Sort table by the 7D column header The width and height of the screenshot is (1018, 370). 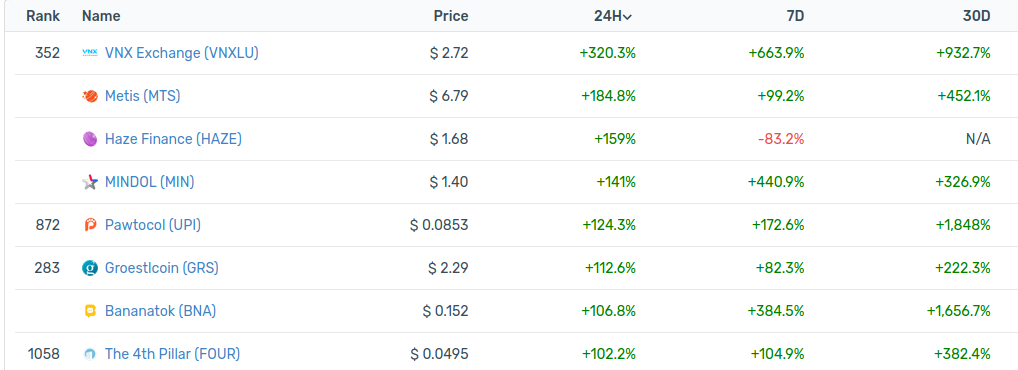point(795,16)
